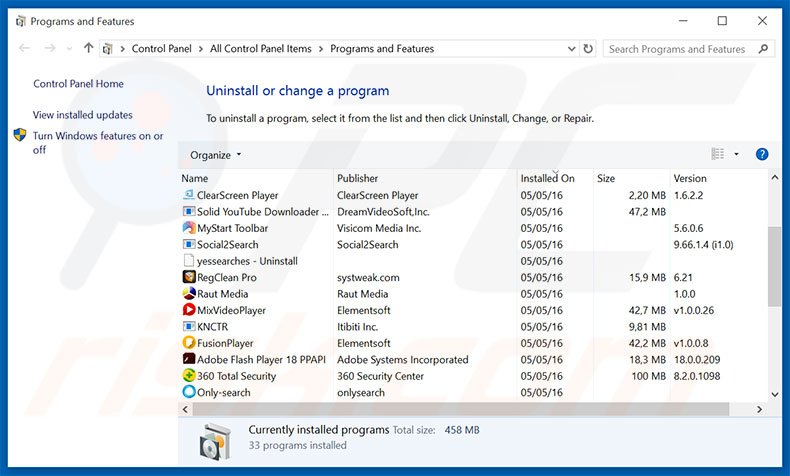Open the recent locations dropdown arrow

69,49
